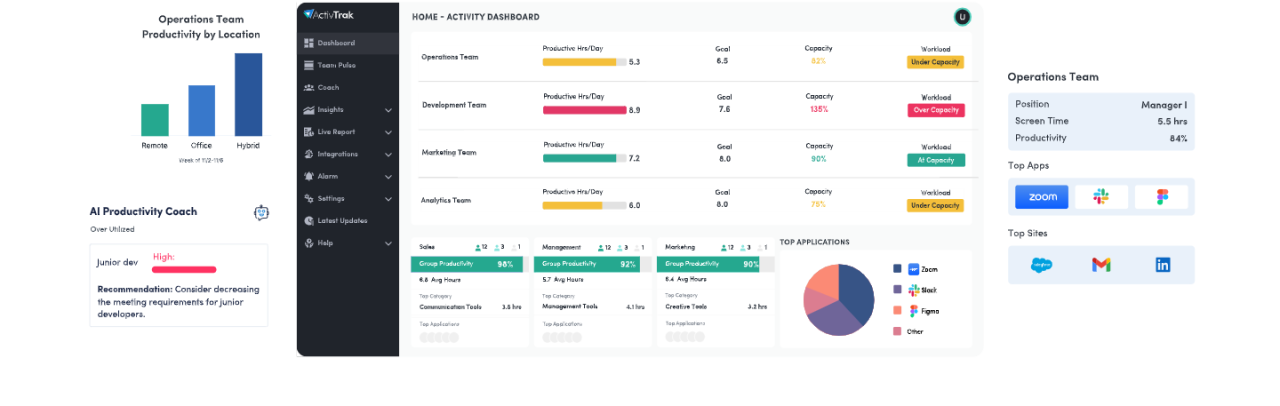Click the Integrations icon in sidebar

(309, 154)
